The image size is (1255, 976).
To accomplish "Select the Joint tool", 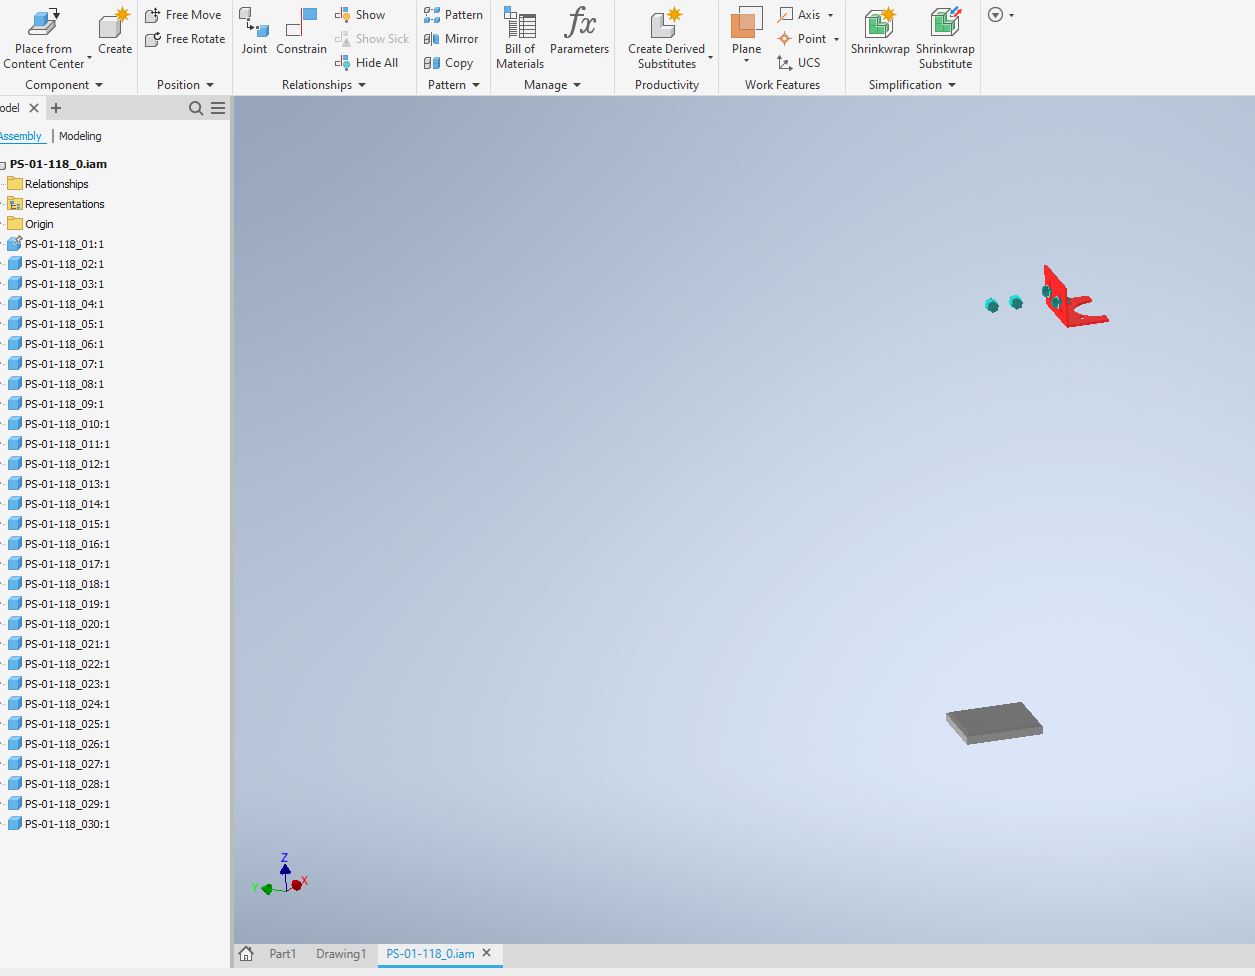I will [x=254, y=32].
